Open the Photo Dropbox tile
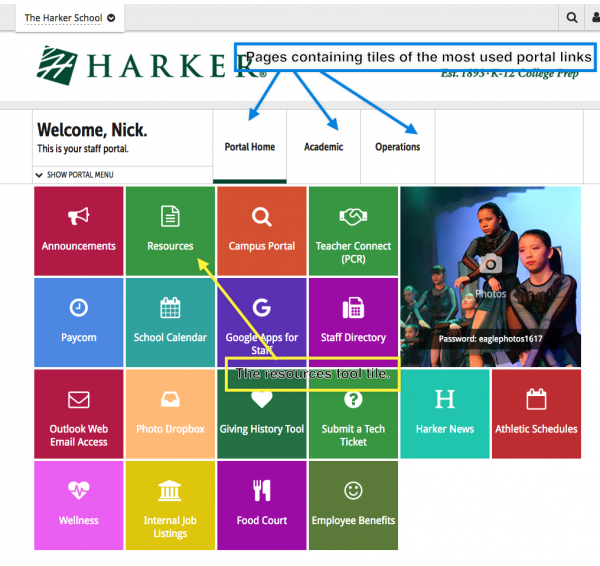 click(170, 414)
